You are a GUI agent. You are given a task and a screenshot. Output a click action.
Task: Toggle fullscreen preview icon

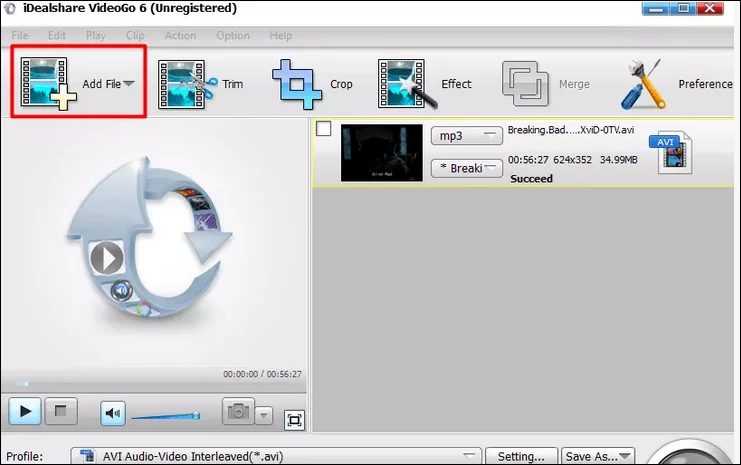[294, 419]
